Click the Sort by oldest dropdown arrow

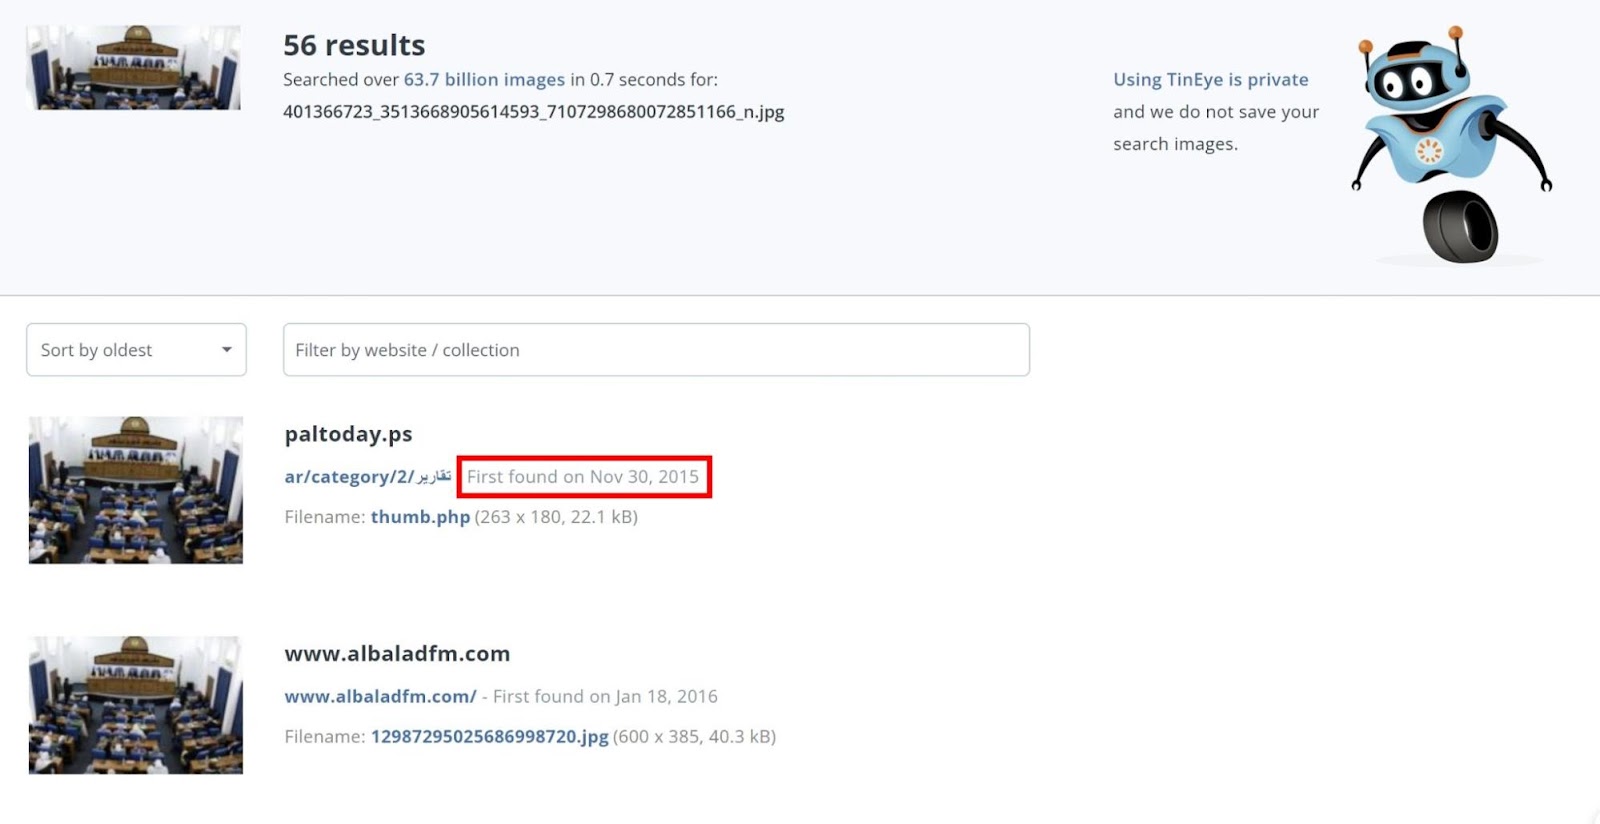click(x=227, y=350)
